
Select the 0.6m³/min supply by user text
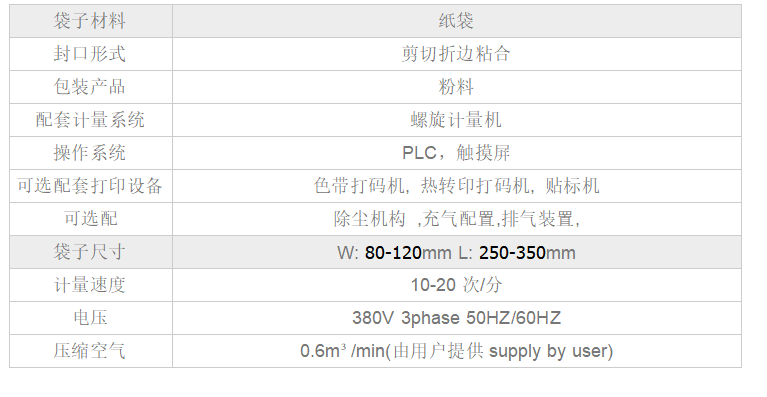(x=456, y=351)
